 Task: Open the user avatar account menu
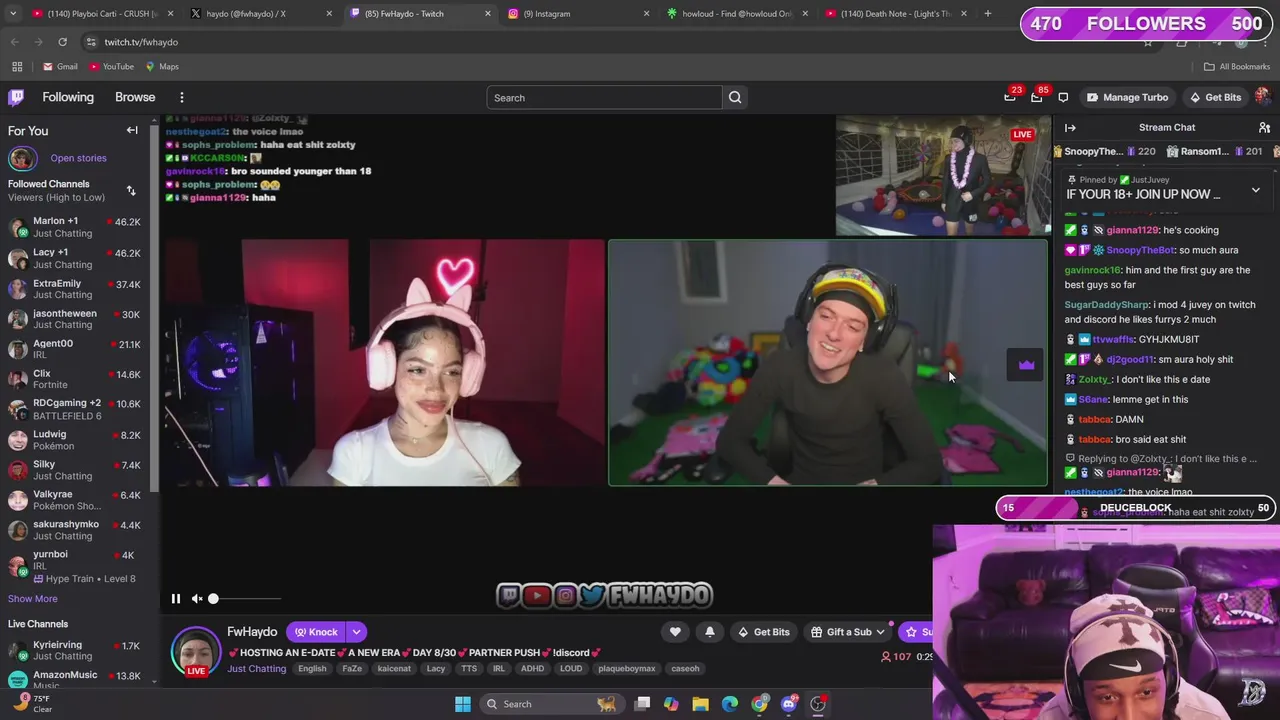point(1263,97)
